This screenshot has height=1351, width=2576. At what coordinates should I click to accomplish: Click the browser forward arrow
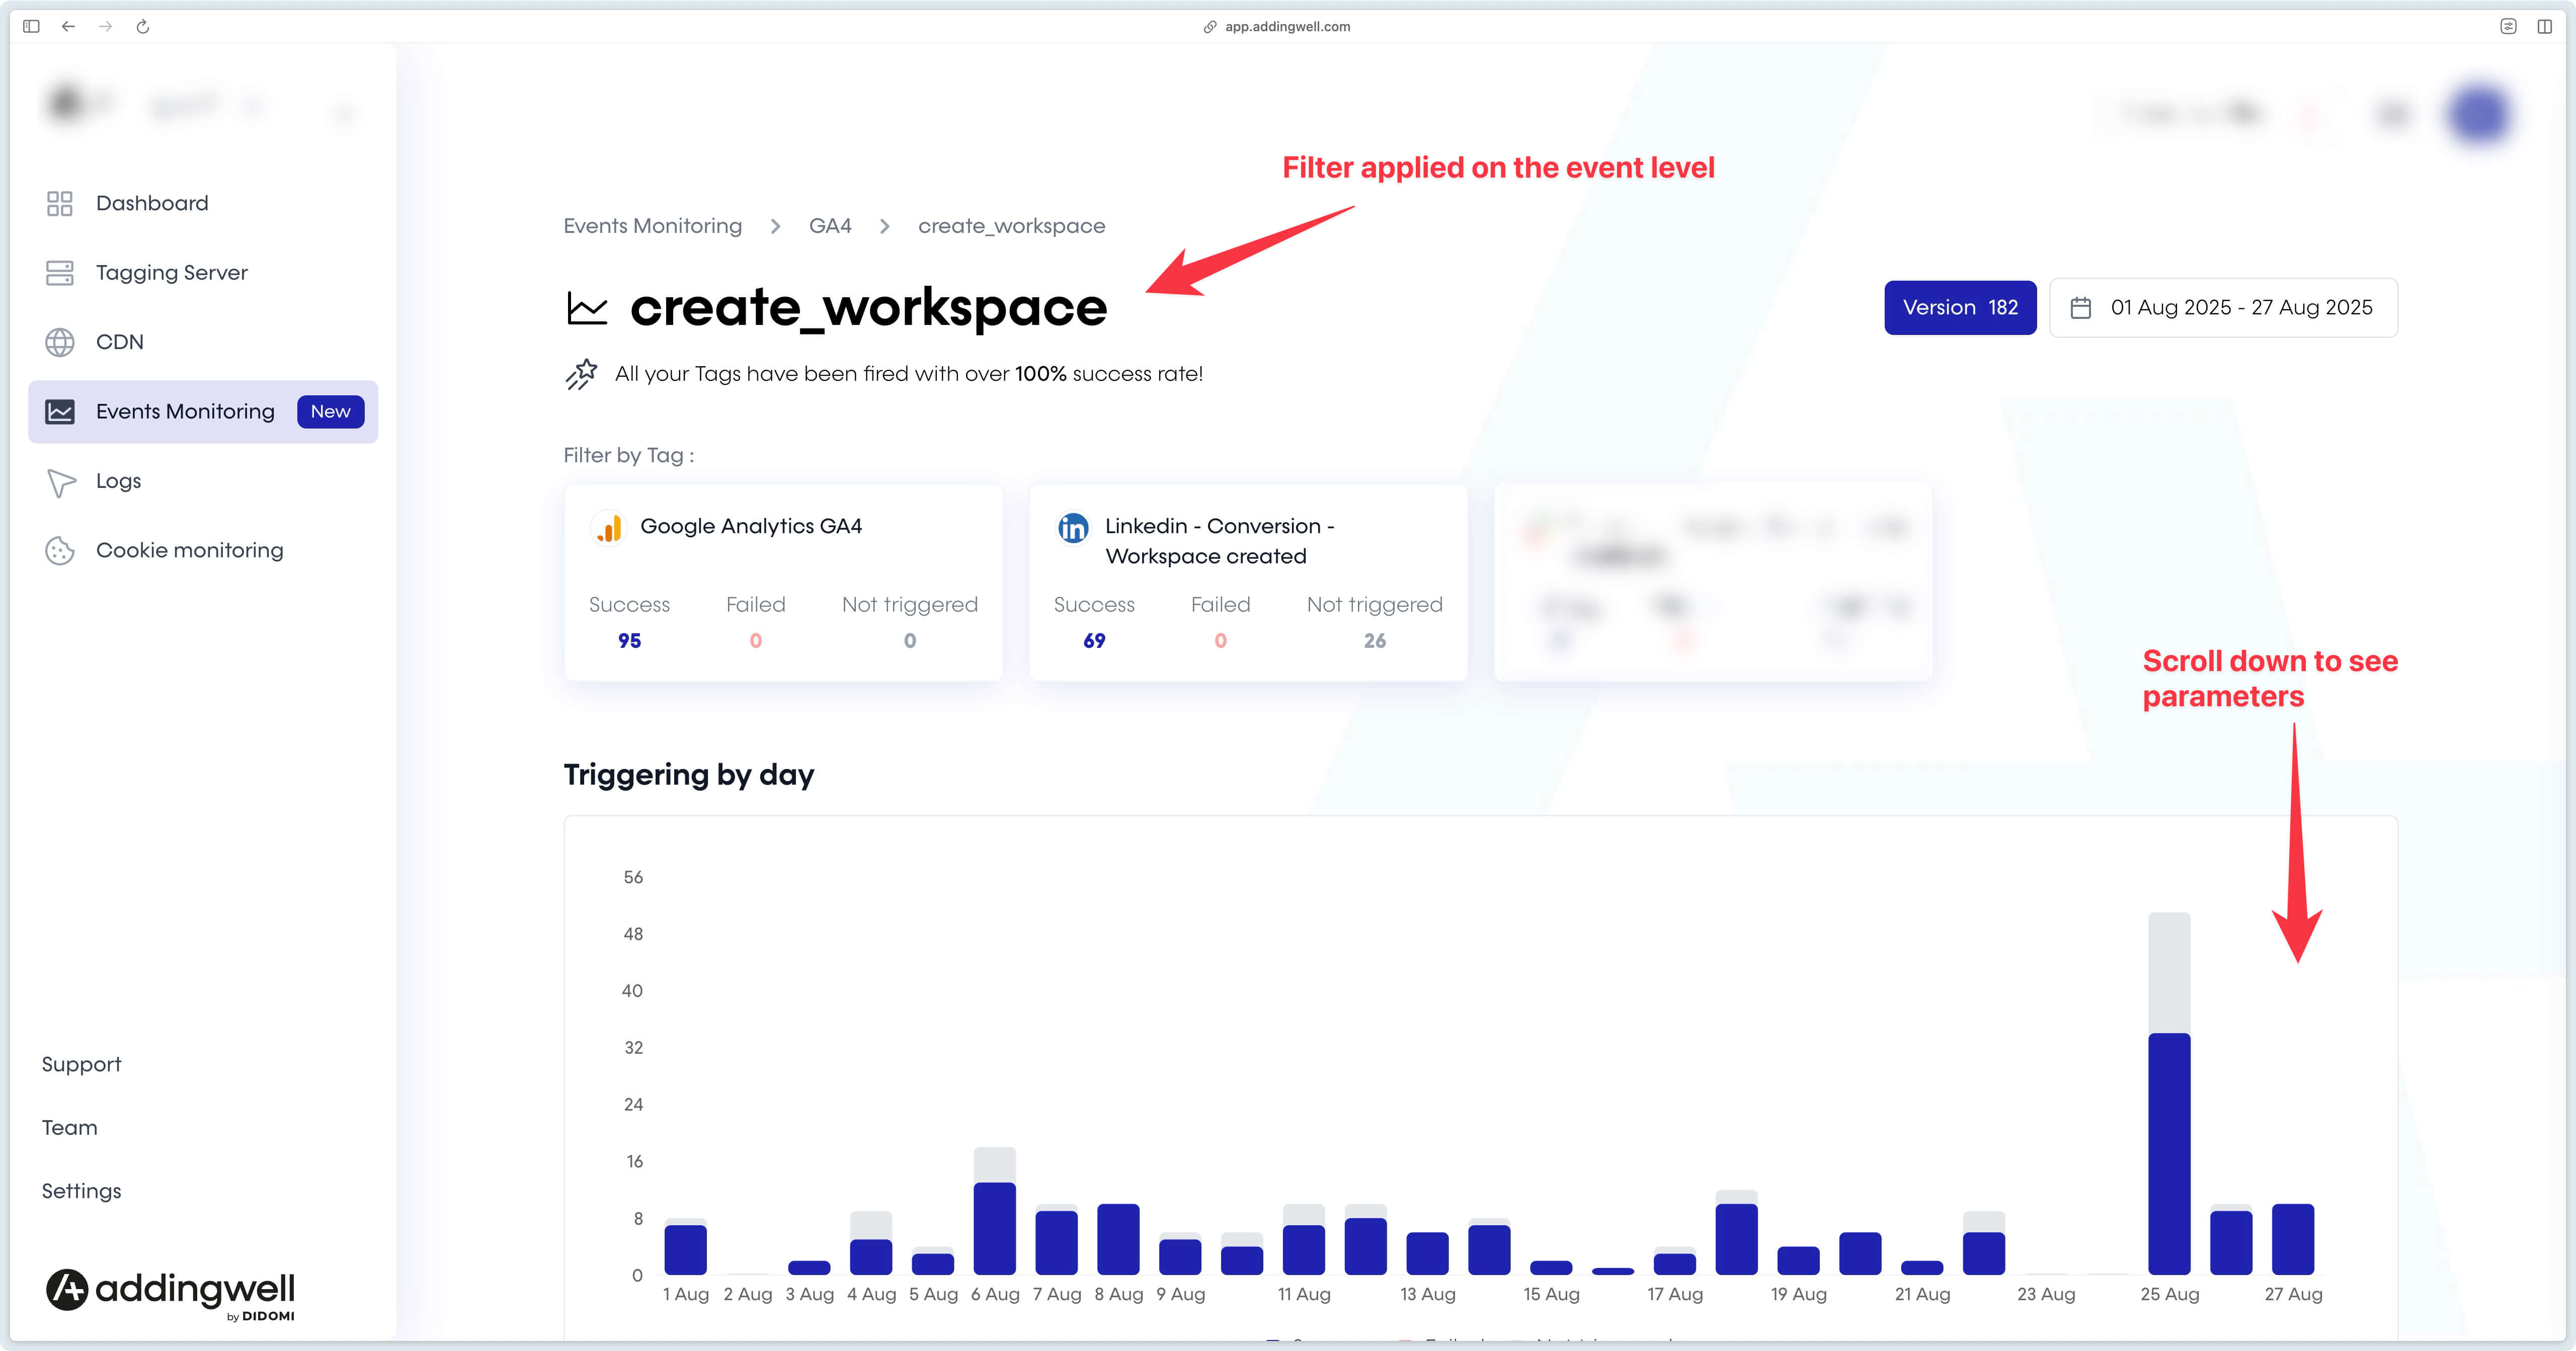point(106,26)
